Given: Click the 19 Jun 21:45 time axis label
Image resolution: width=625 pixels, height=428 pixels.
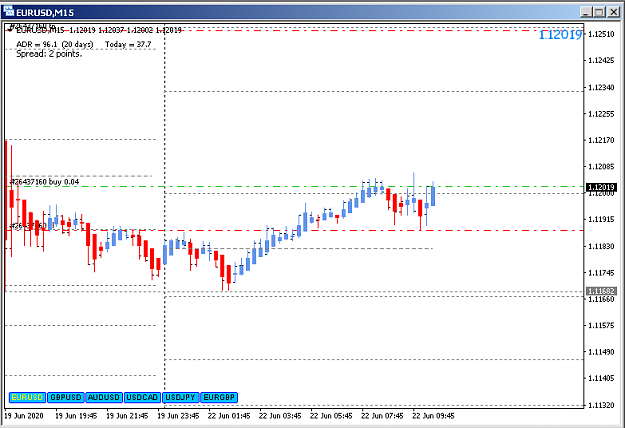Looking at the screenshot, I should pyautogui.click(x=127, y=416).
